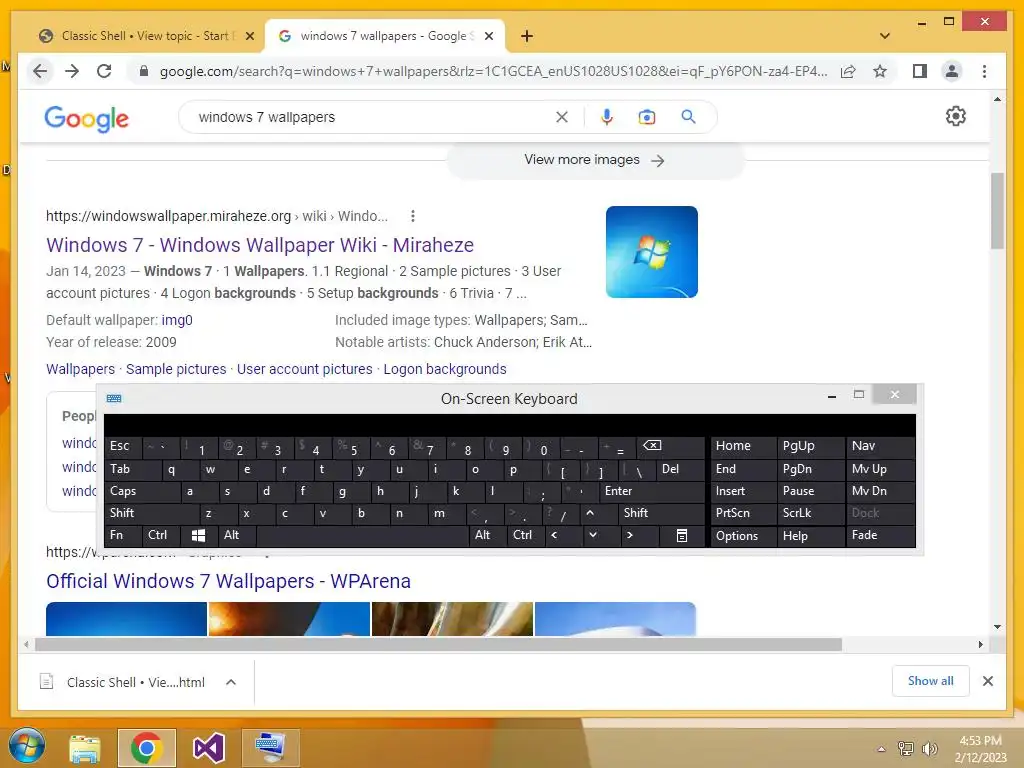
Task: Click View more images button
Action: pos(594,160)
